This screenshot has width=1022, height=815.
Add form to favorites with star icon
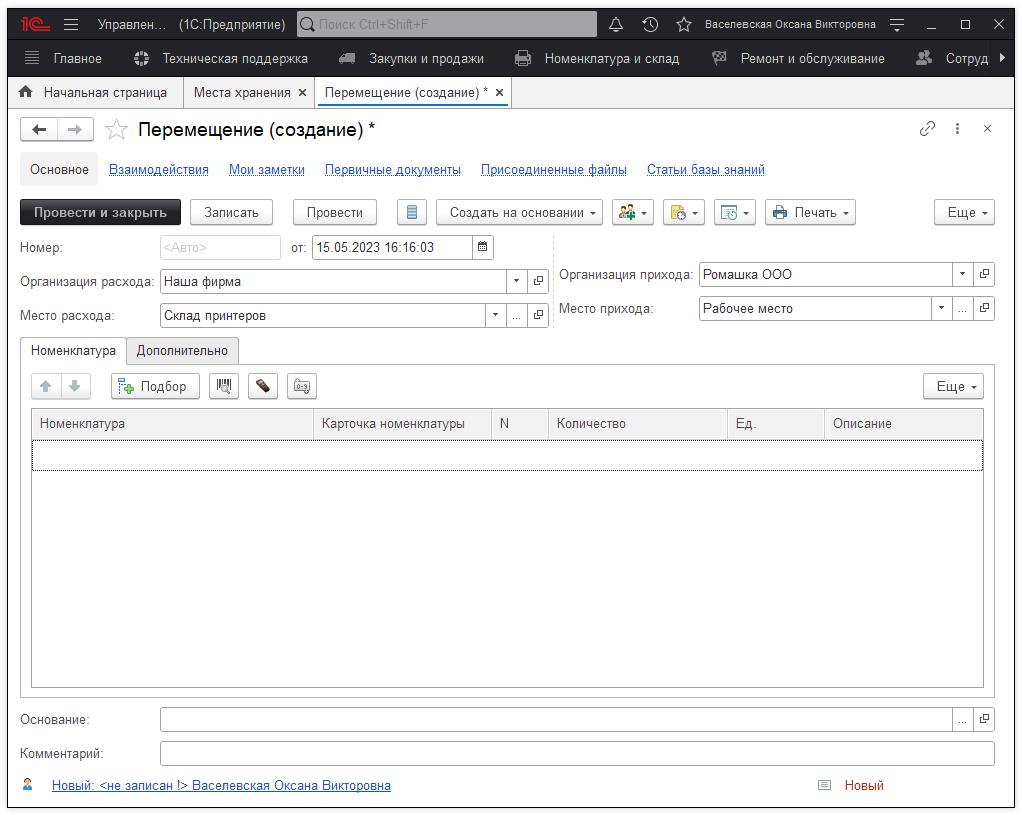(x=117, y=130)
